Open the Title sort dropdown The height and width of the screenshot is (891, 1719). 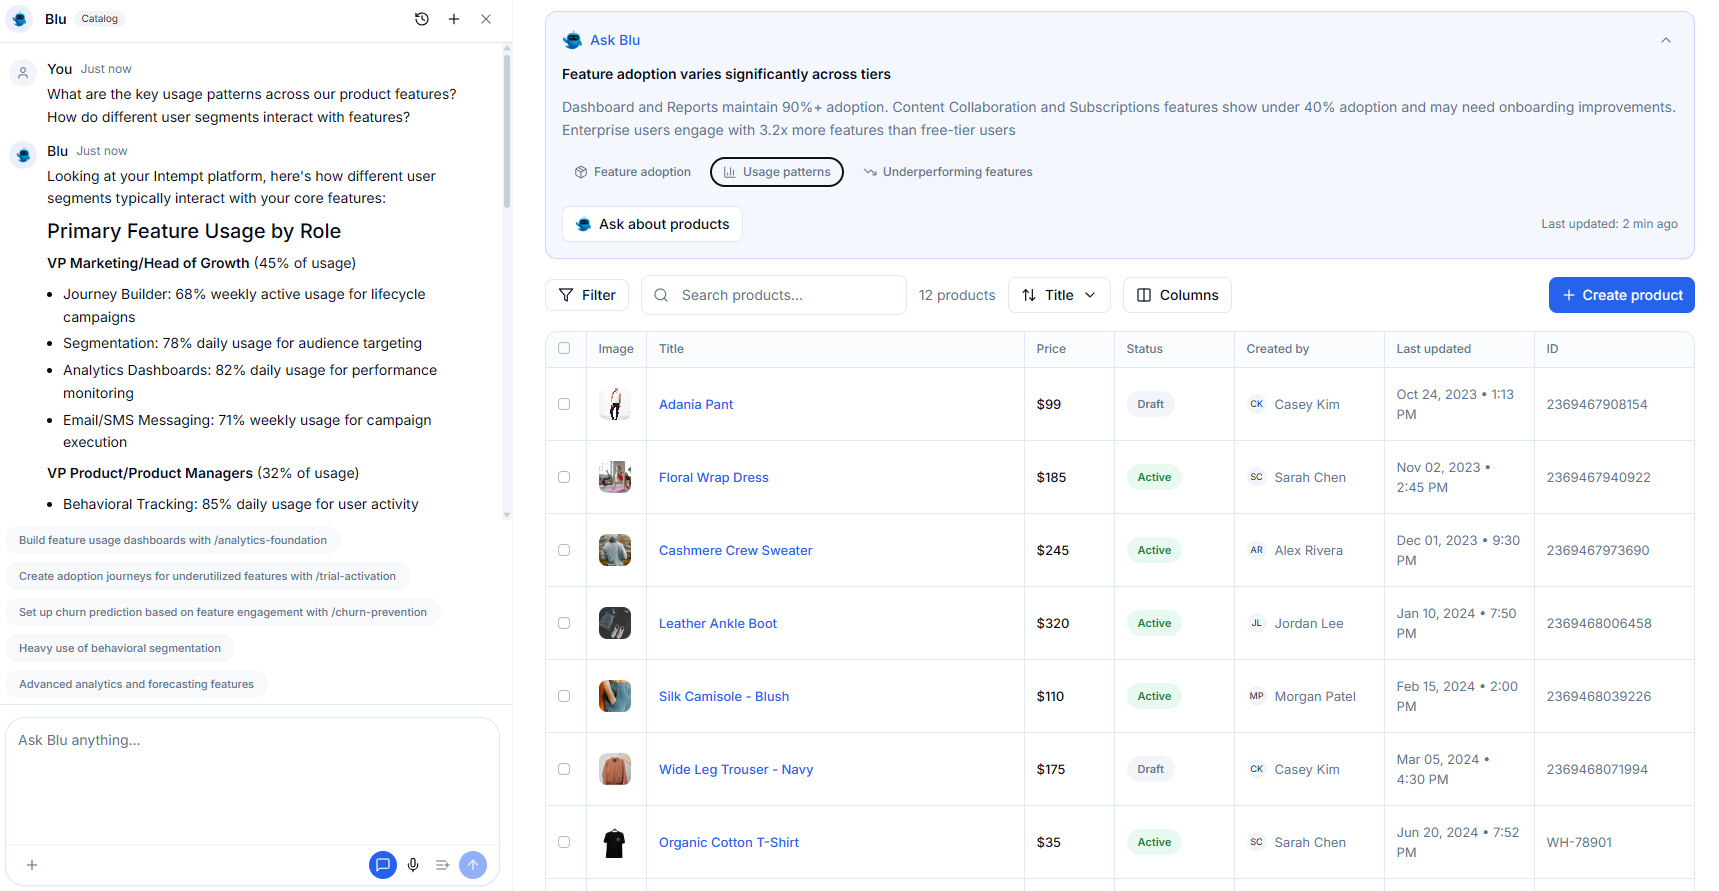1059,295
